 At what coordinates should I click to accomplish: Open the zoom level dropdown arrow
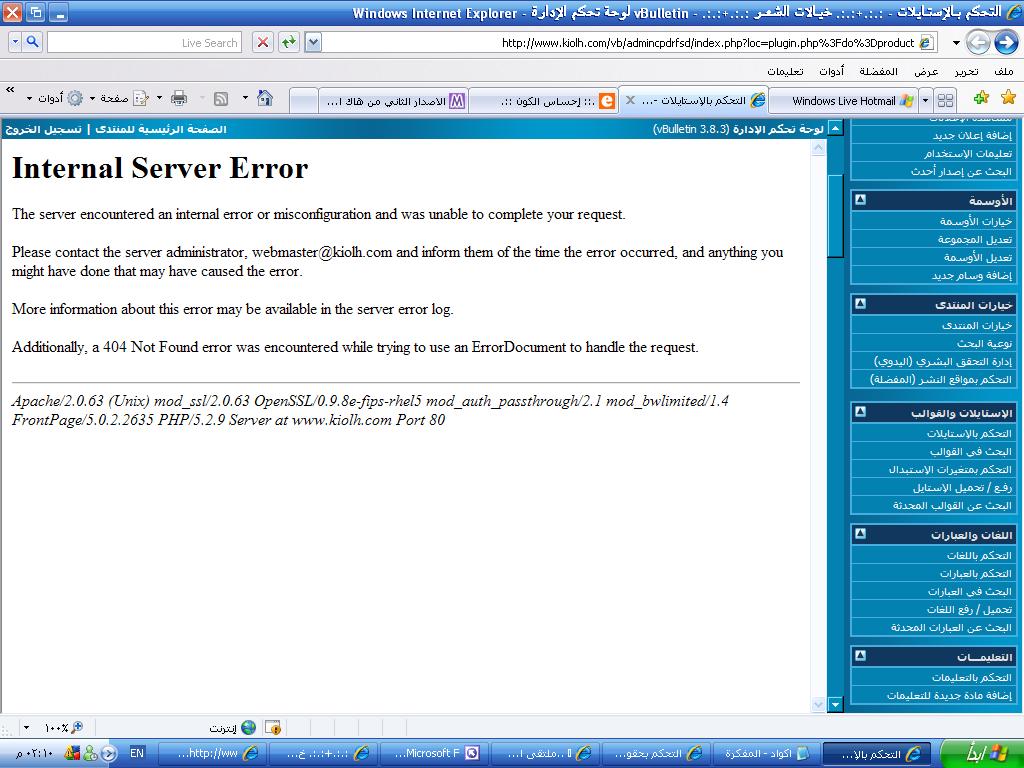coord(26,727)
